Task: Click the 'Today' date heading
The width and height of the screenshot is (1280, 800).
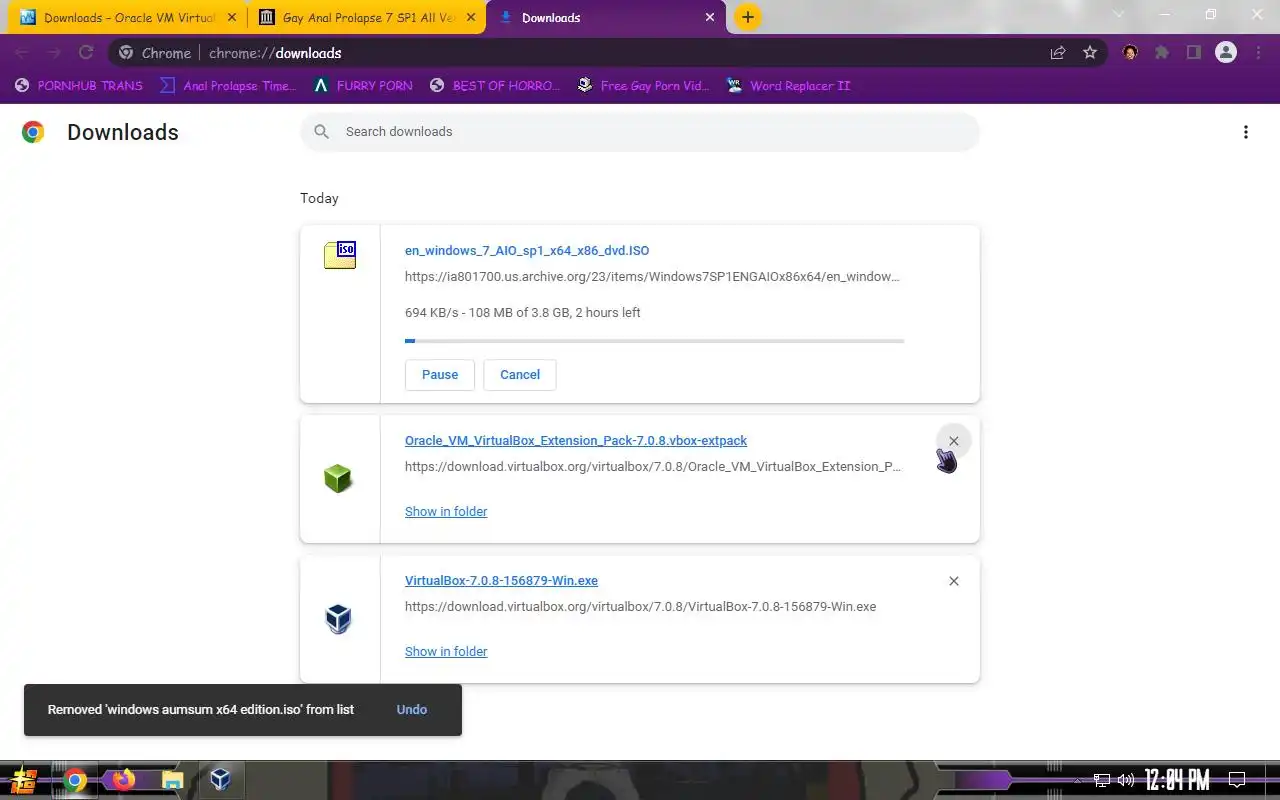Action: click(319, 198)
